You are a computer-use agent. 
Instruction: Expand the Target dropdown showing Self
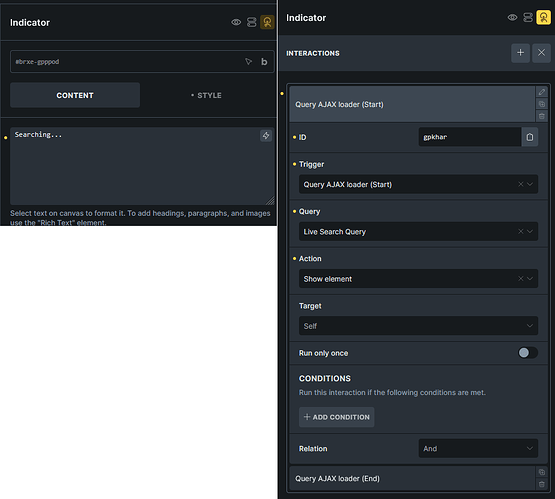click(418, 326)
